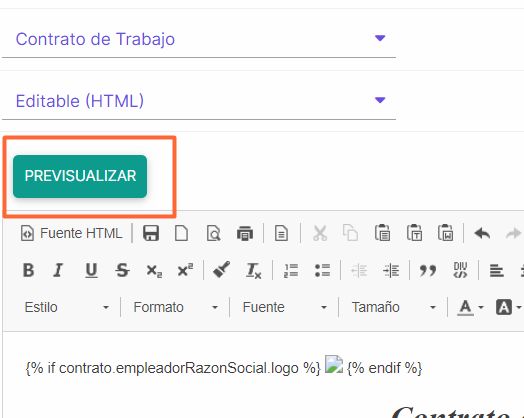Open the Contrato de Trabajo dropdown
Screen dimensions: 524x418
[199, 39]
